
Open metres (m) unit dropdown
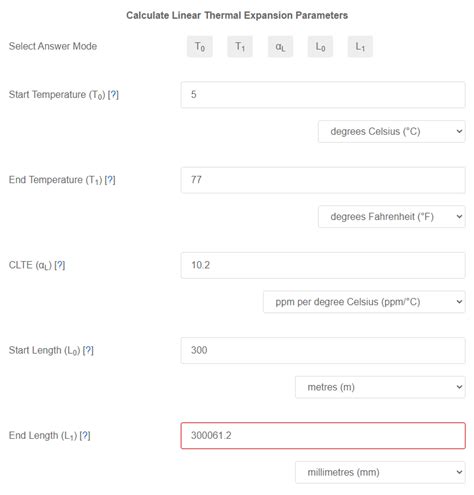click(x=380, y=387)
